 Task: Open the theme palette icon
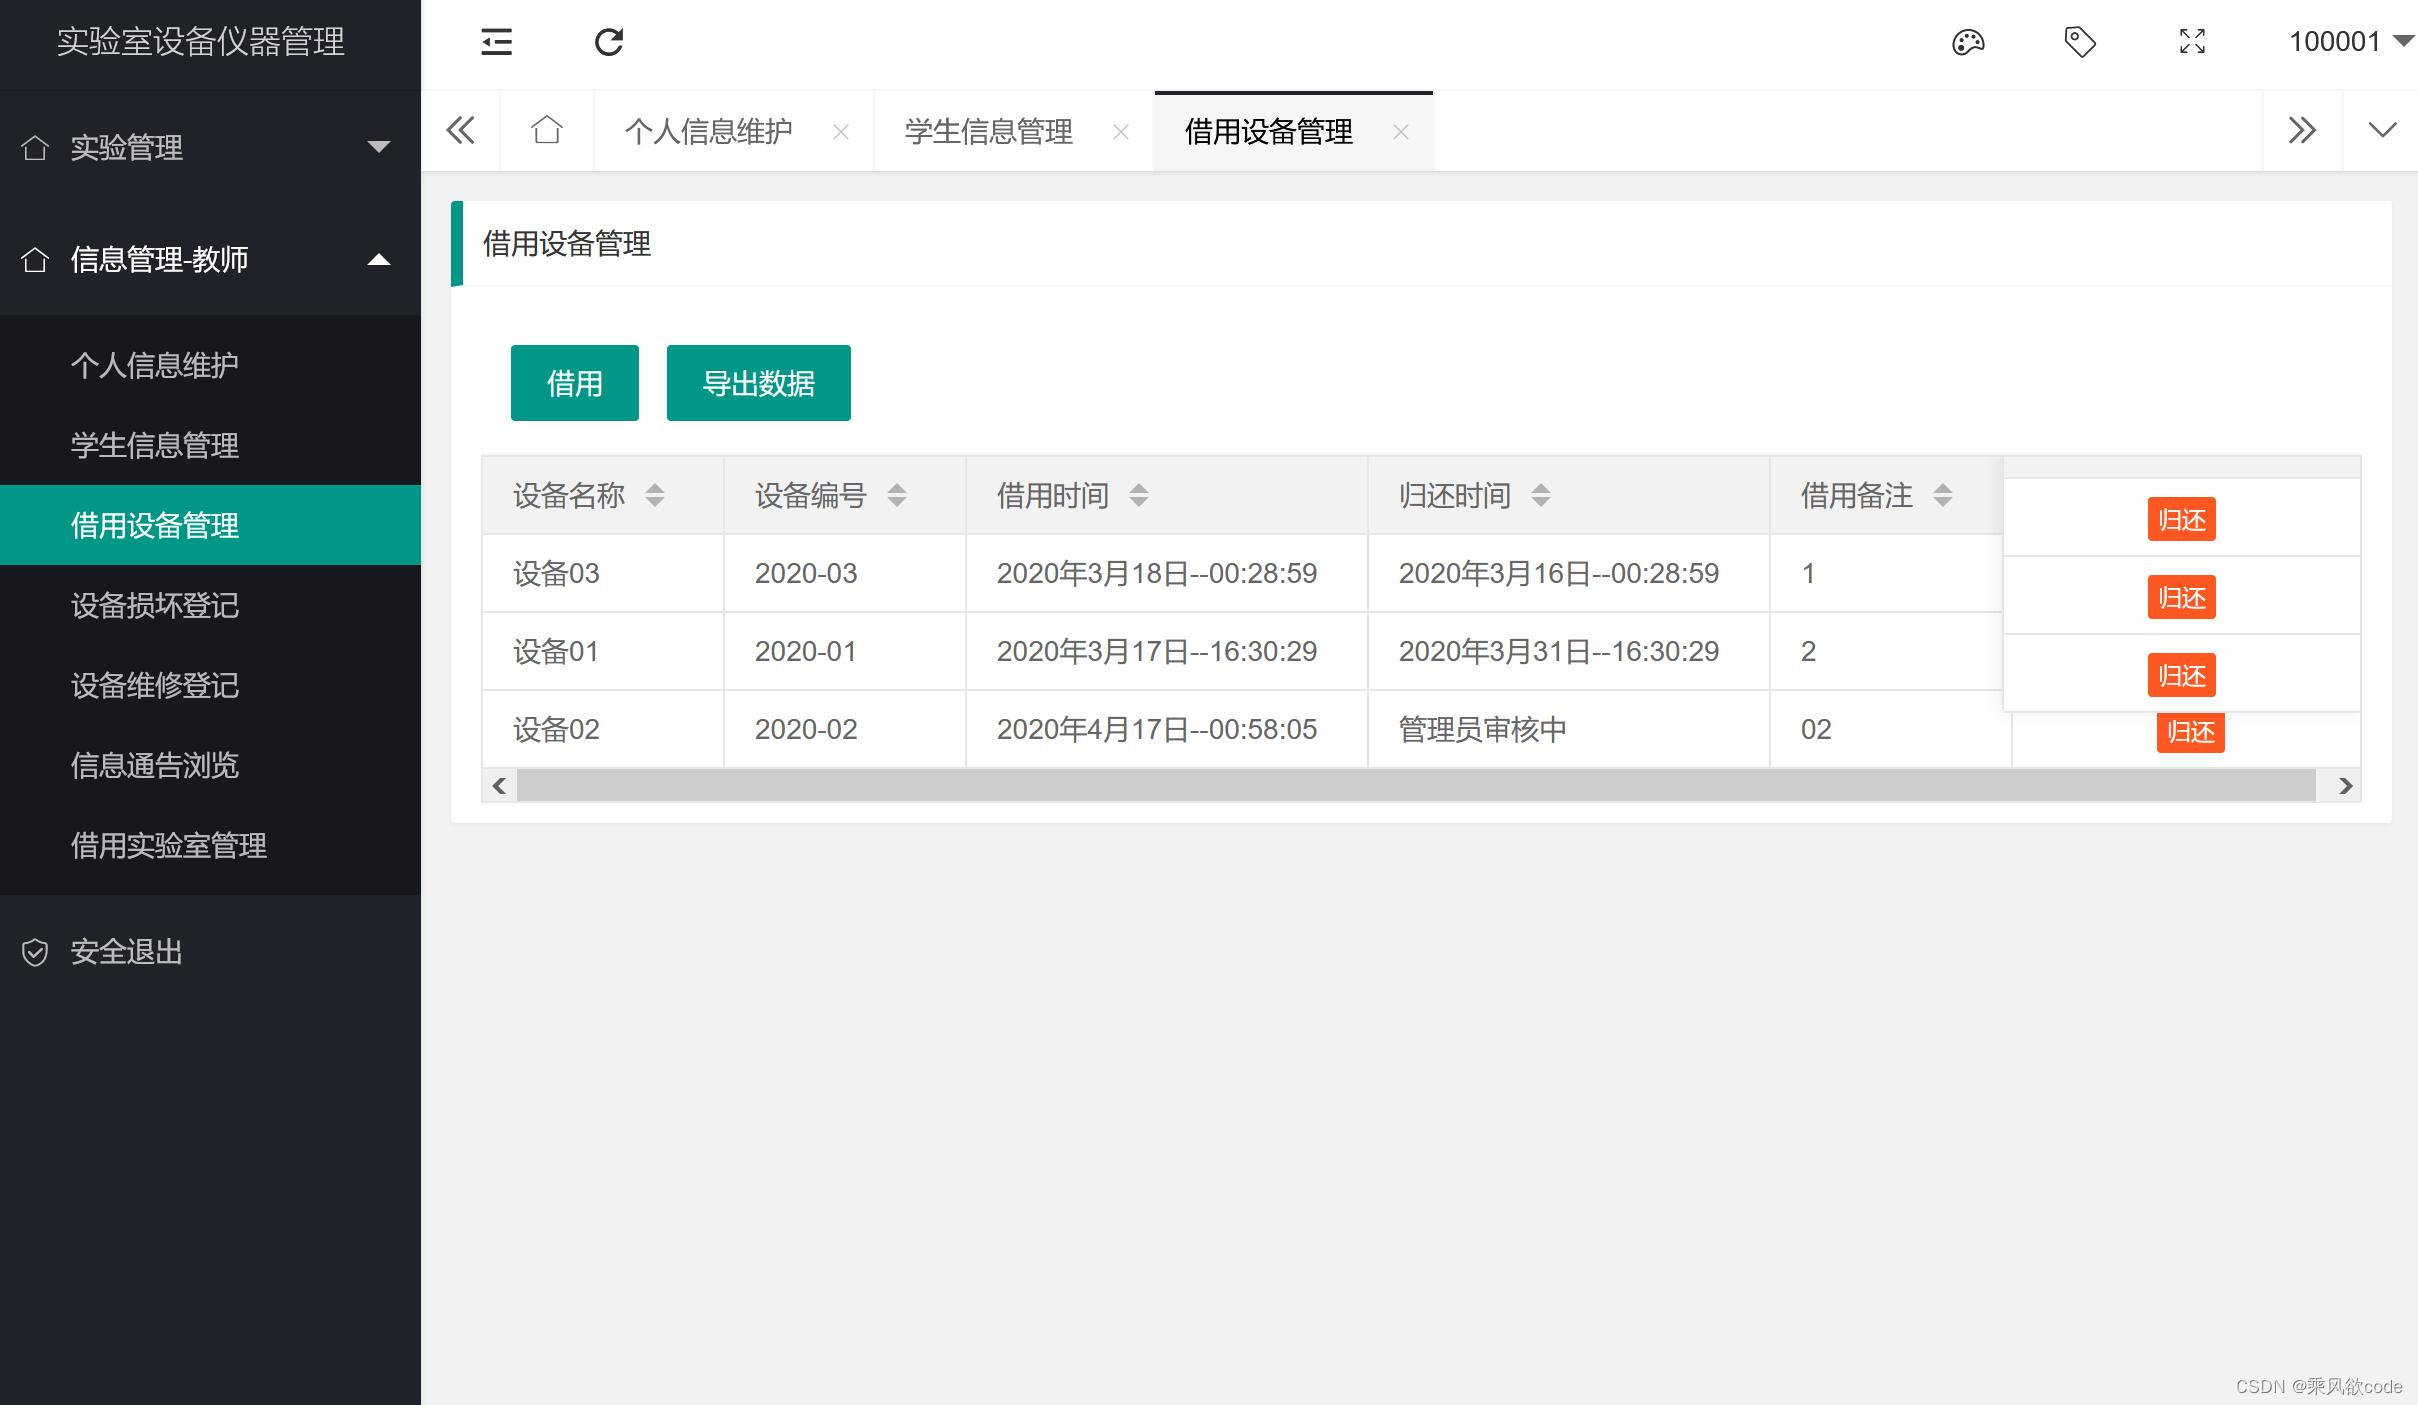pyautogui.click(x=1968, y=42)
